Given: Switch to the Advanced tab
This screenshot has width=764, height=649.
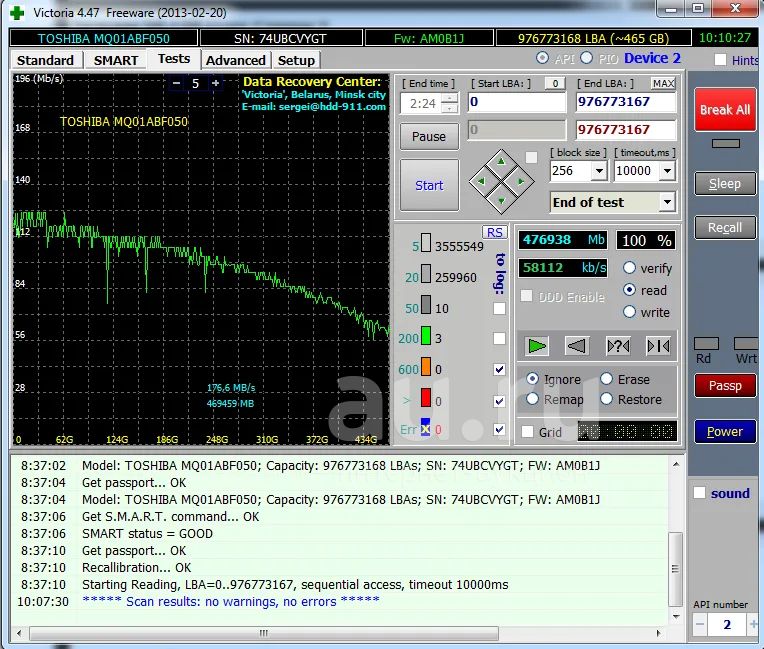Looking at the screenshot, I should (235, 60).
